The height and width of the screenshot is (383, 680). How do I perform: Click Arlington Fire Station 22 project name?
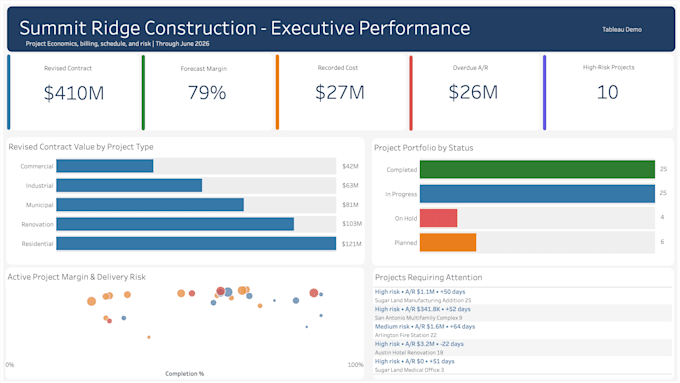(405, 335)
